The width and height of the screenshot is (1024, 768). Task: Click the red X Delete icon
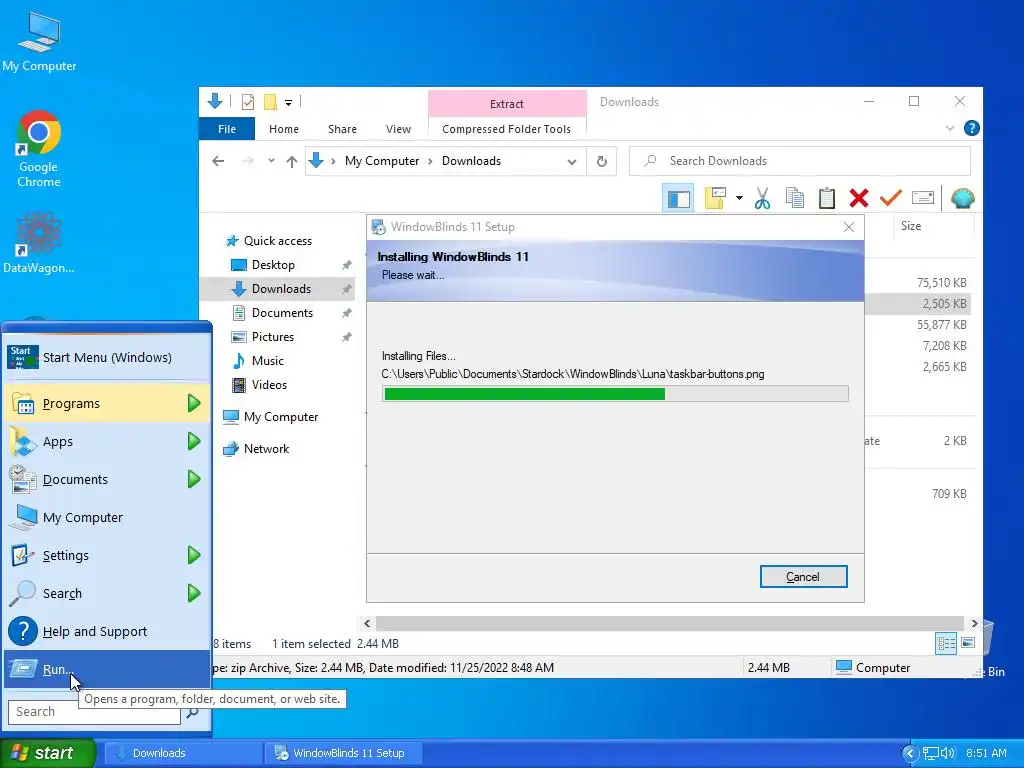(x=859, y=198)
